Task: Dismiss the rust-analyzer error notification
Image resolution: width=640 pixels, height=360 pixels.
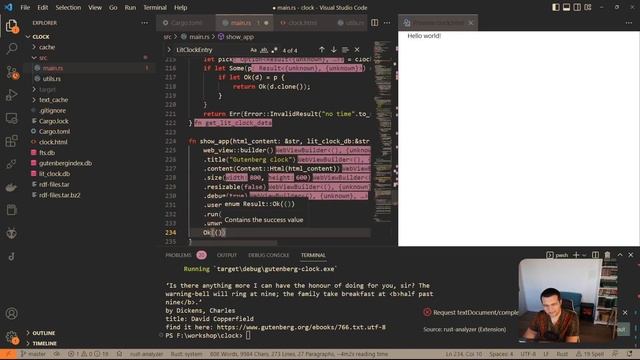Action: [x=625, y=312]
